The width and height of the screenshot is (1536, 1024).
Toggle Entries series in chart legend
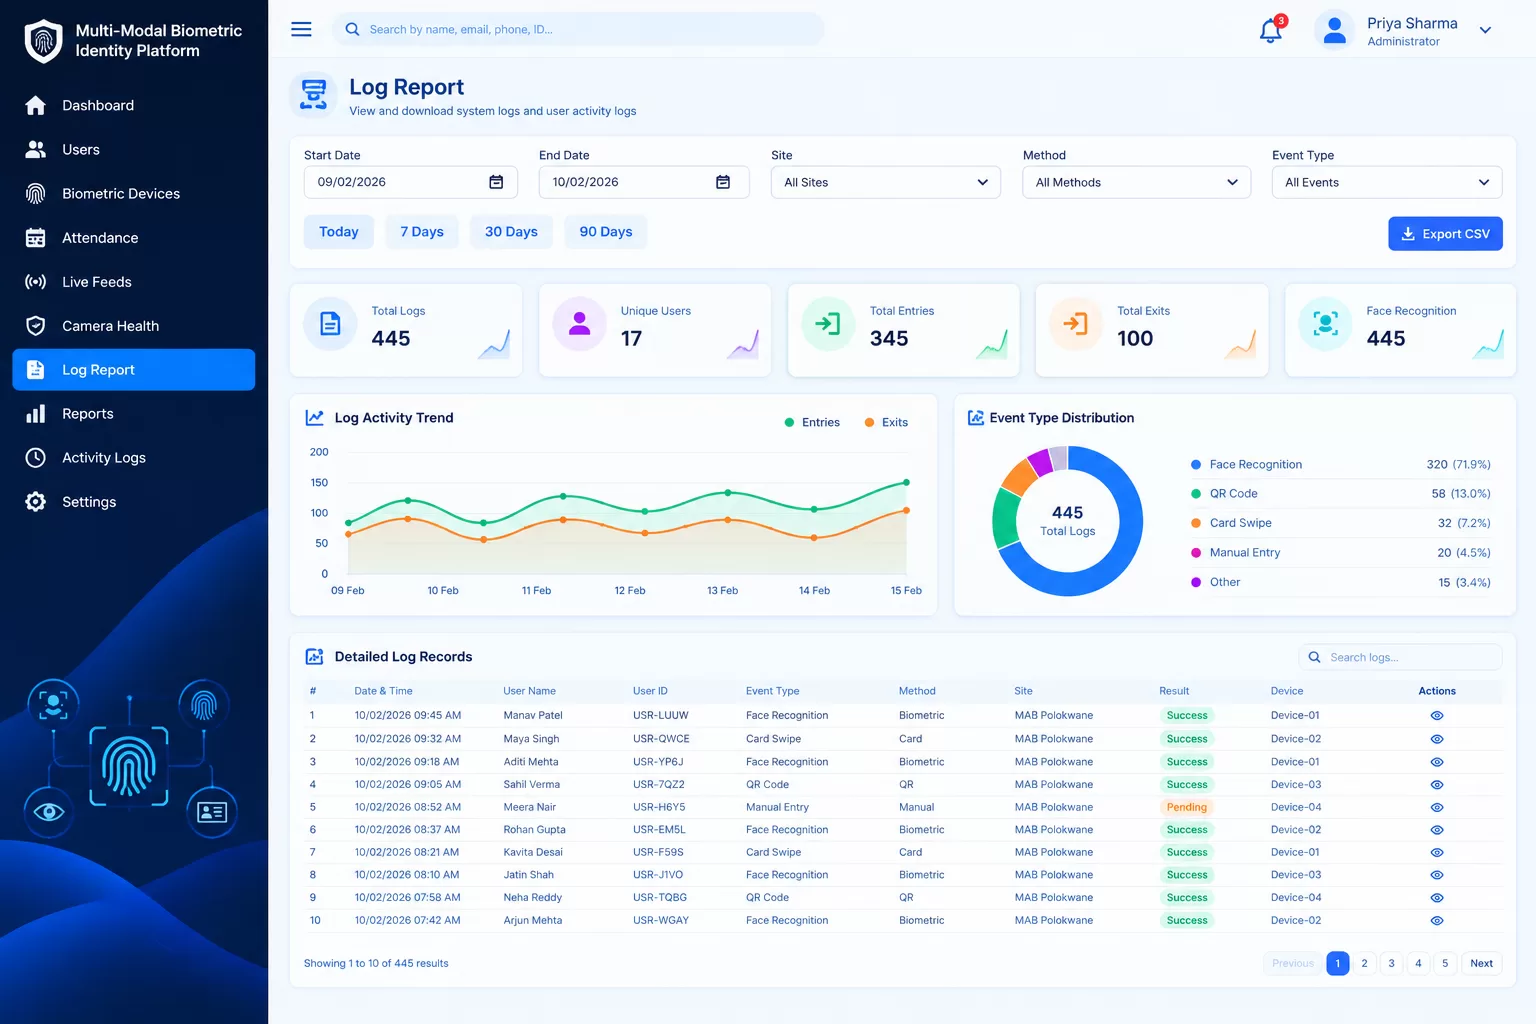pyautogui.click(x=812, y=422)
